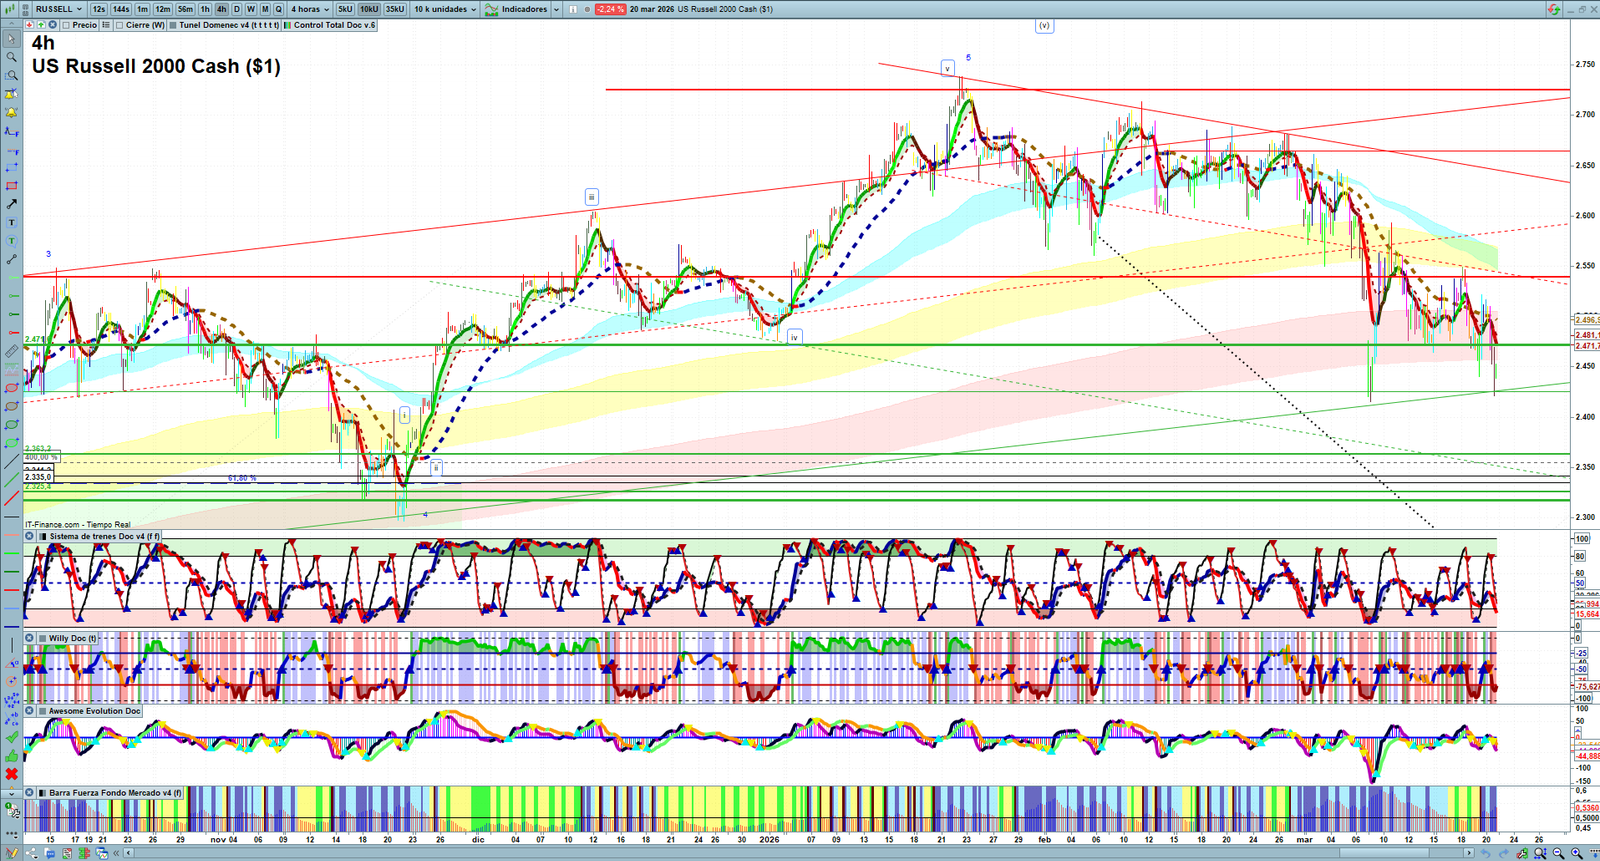The height and width of the screenshot is (861, 1600).
Task: Toggle the Precio checkbox
Action: tap(67, 25)
